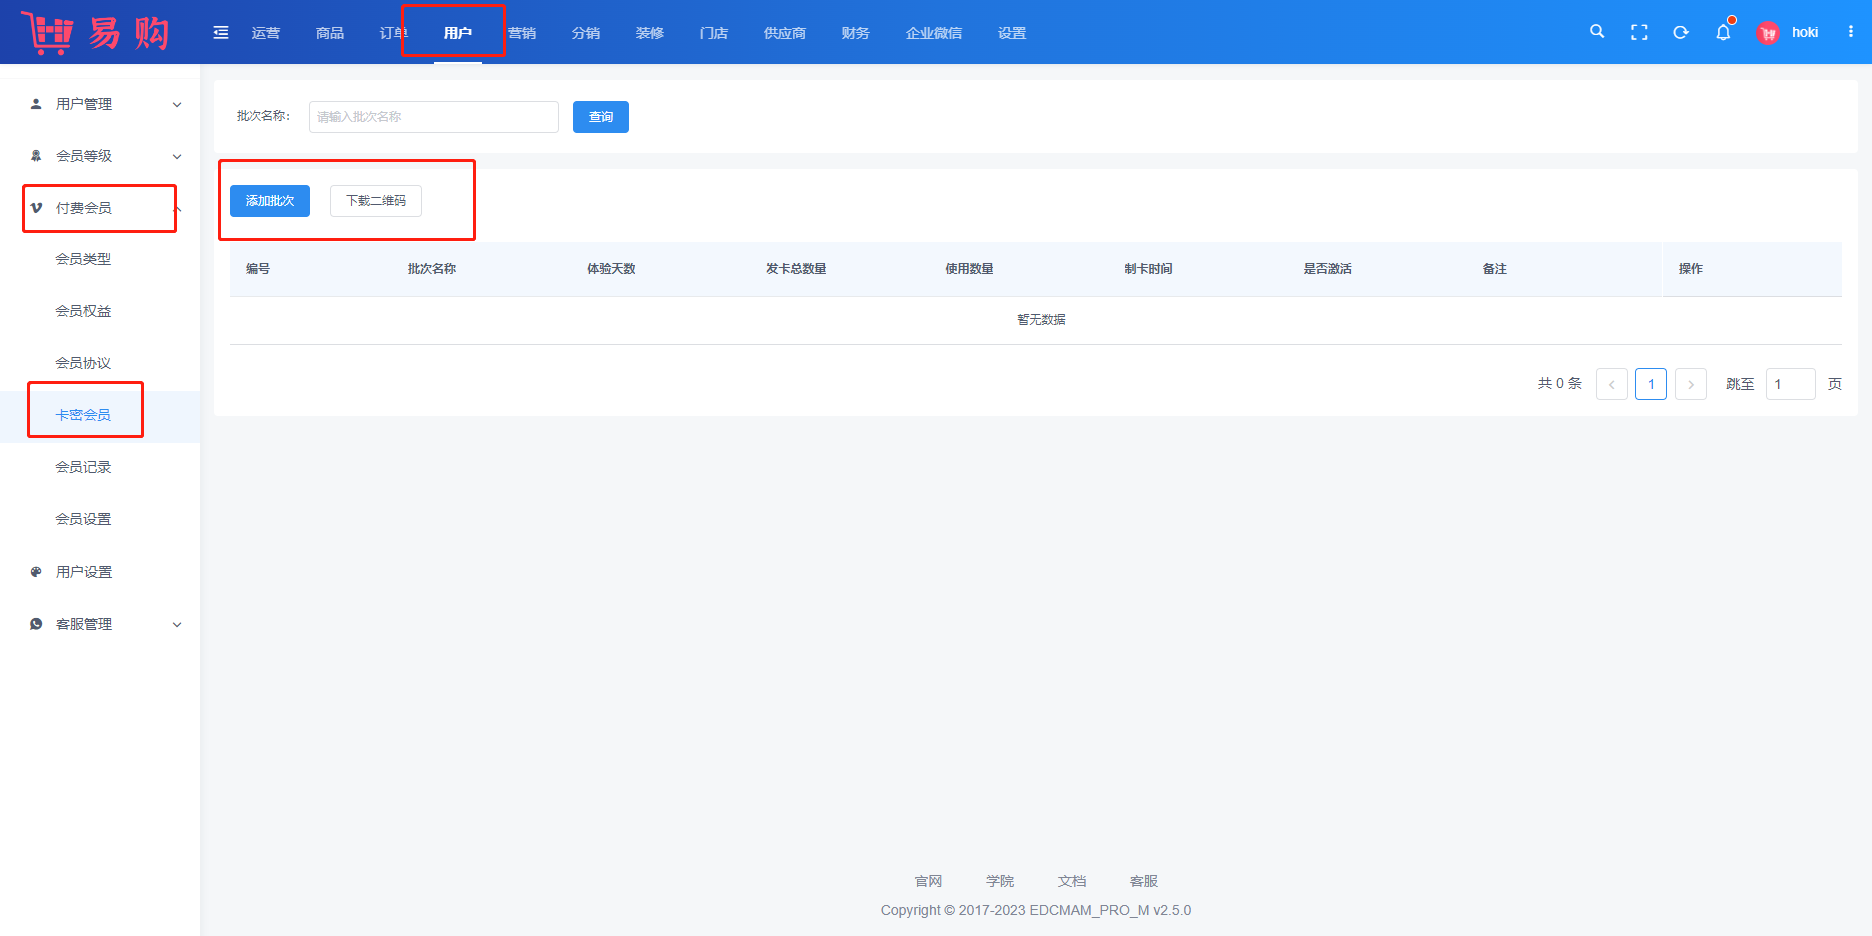Click the refresh page icon
The height and width of the screenshot is (936, 1872).
[1681, 32]
